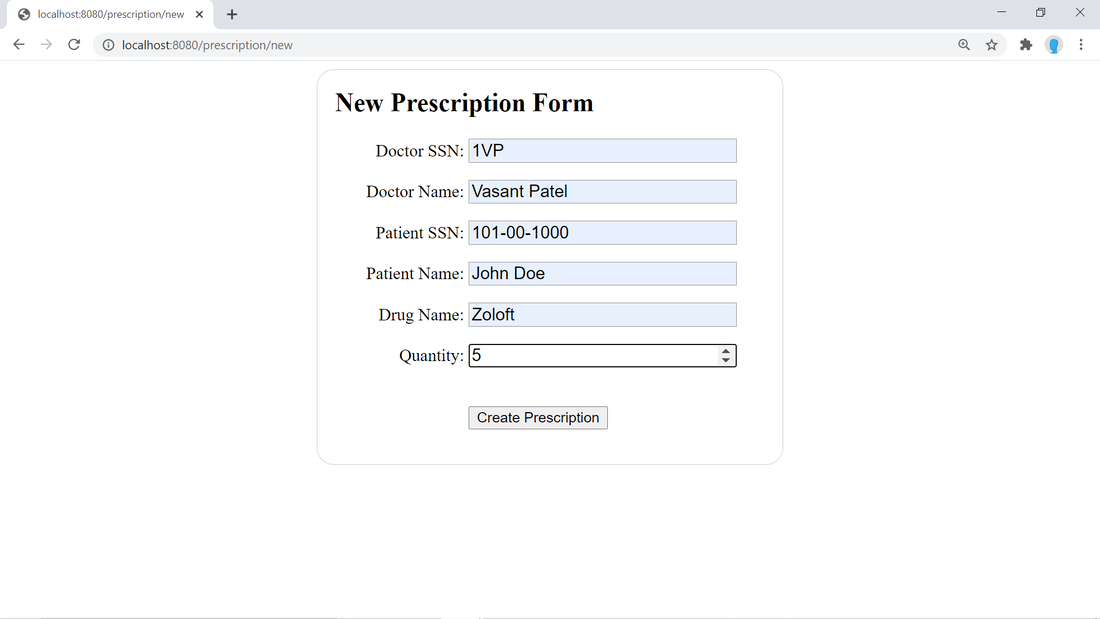Screen dimensions: 1100x619
Task: Reload the prescription page
Action: 74,45
